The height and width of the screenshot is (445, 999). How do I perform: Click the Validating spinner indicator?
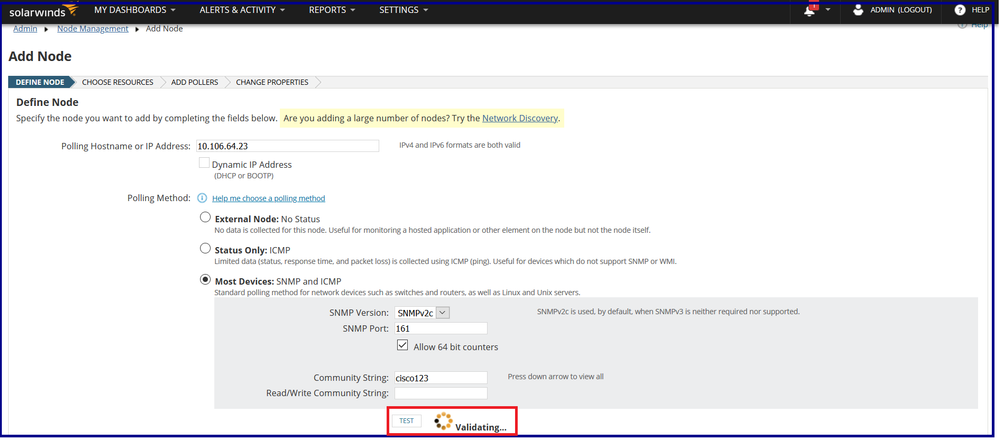click(443, 421)
